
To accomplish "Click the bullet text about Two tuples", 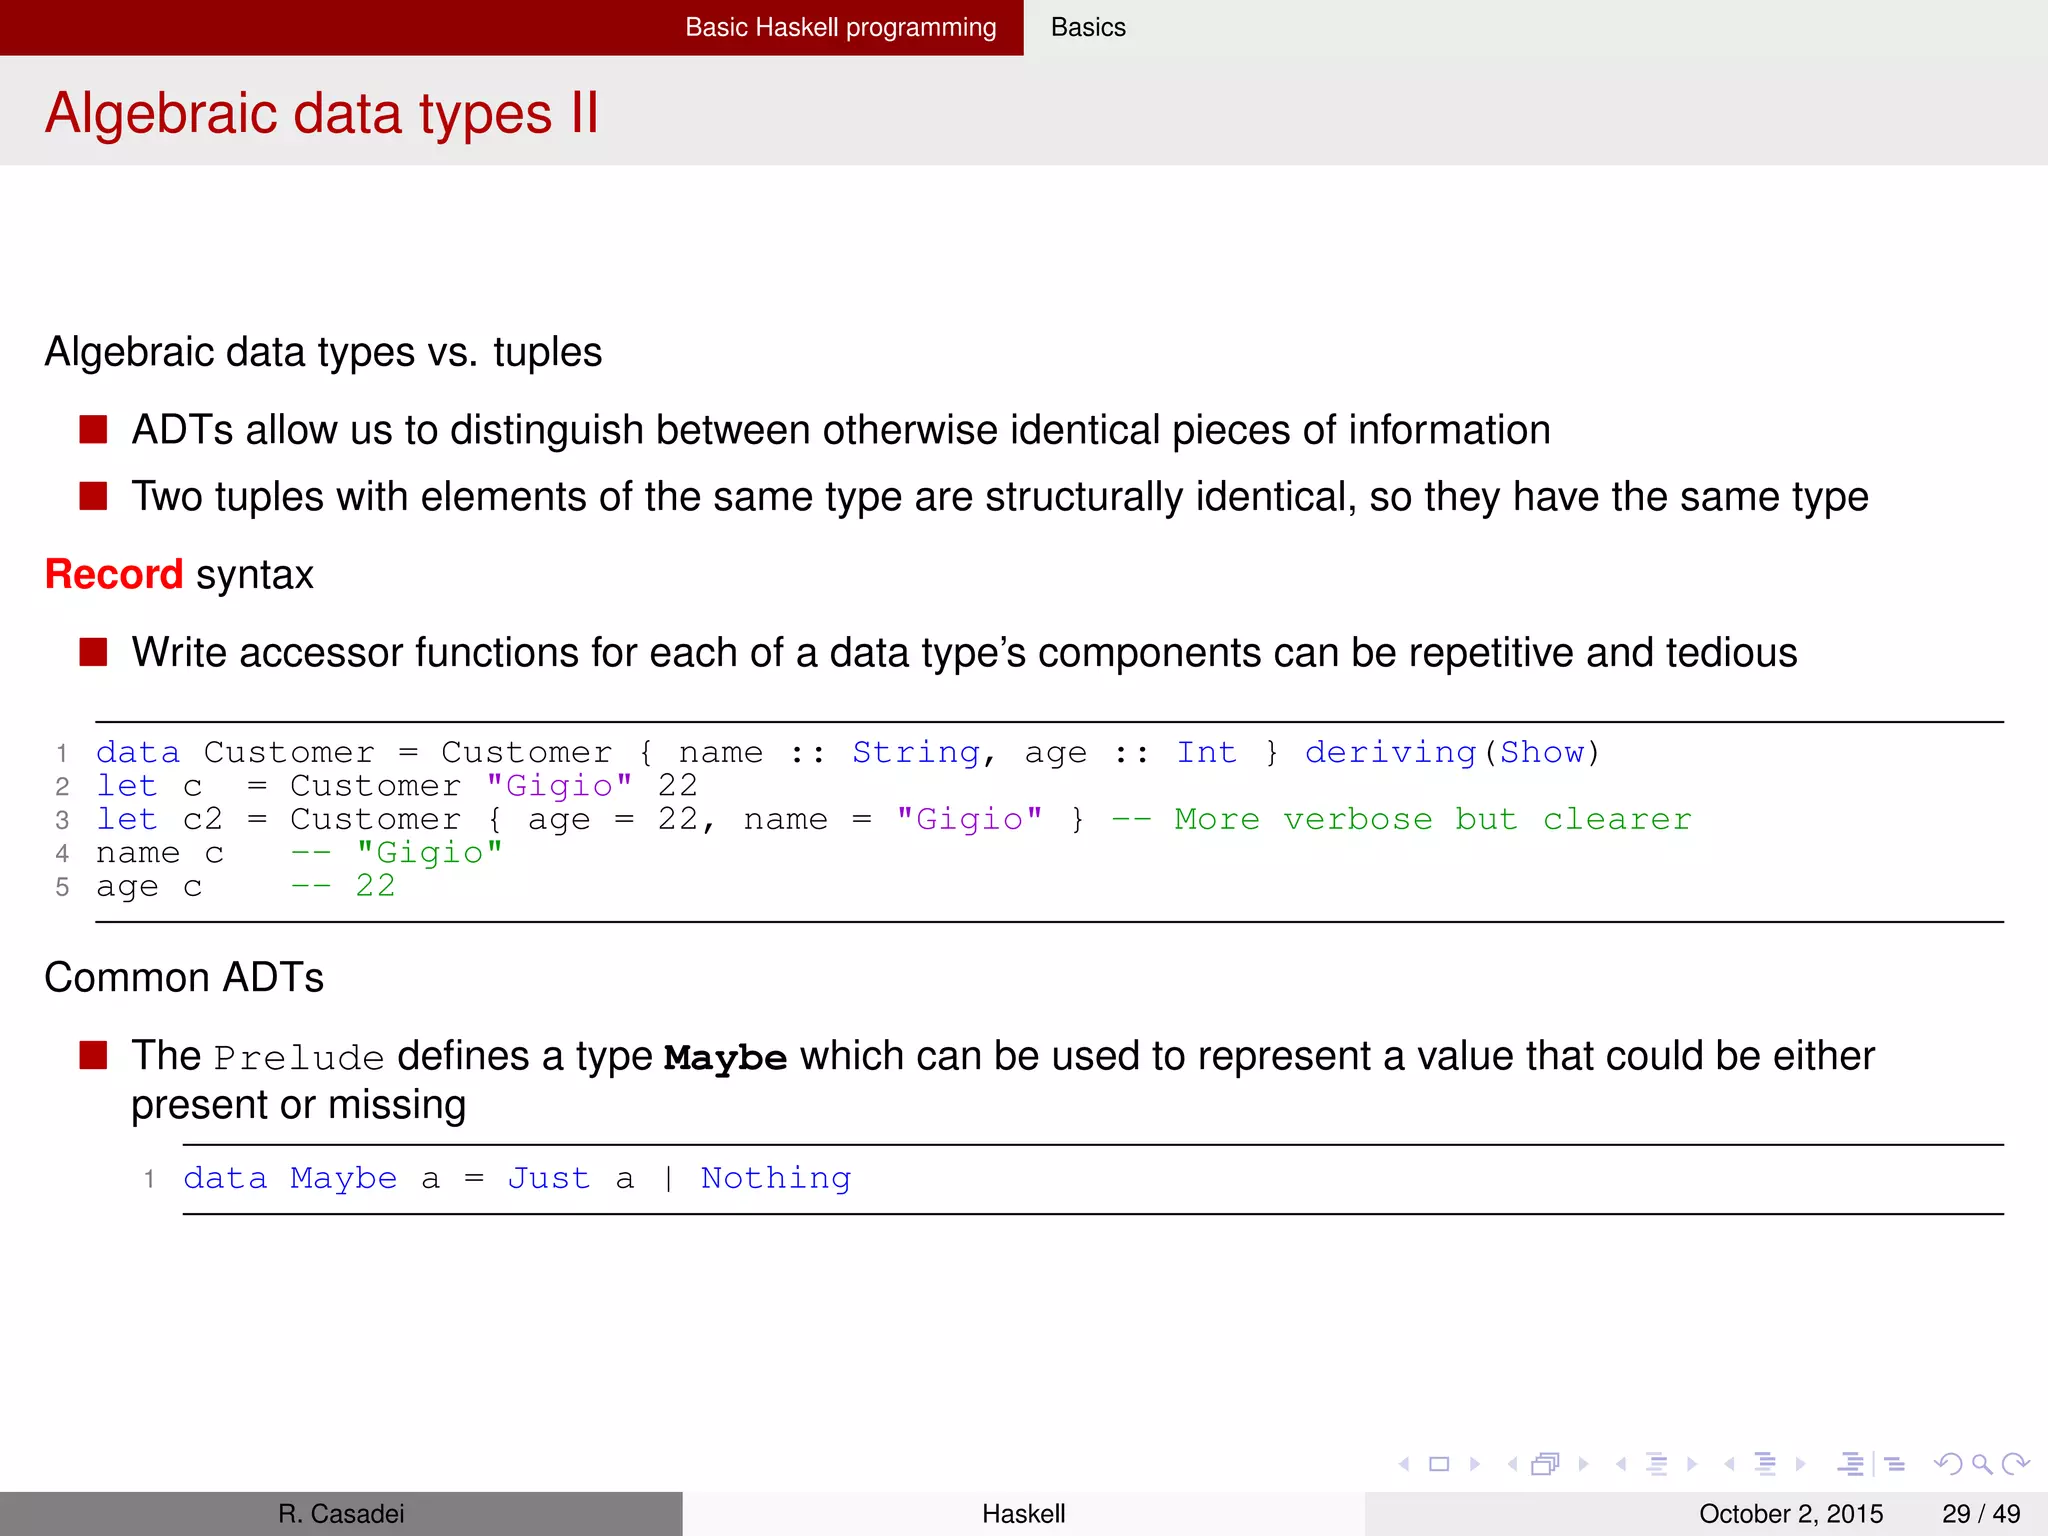I will (x=1000, y=497).
